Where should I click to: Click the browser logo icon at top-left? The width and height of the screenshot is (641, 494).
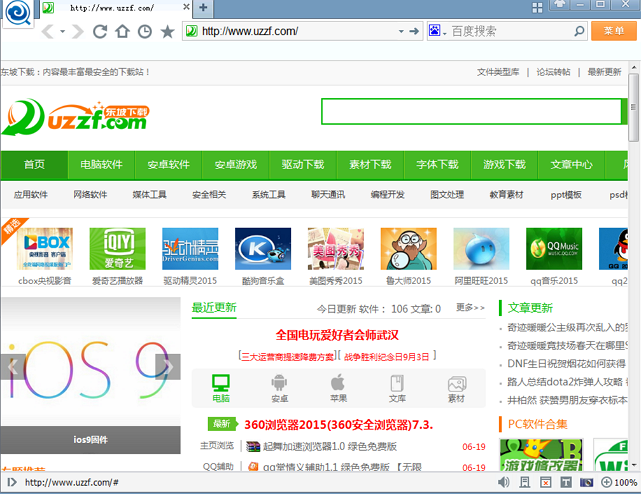pos(18,13)
